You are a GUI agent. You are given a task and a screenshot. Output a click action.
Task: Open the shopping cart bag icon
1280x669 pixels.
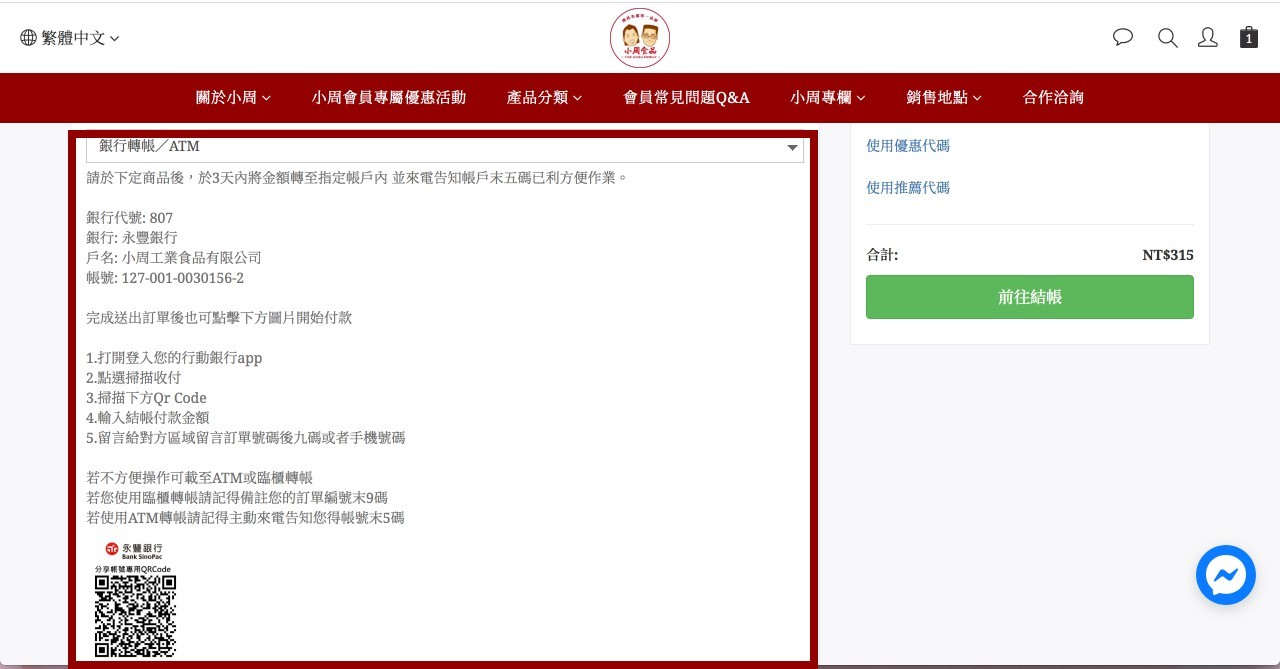click(1249, 37)
